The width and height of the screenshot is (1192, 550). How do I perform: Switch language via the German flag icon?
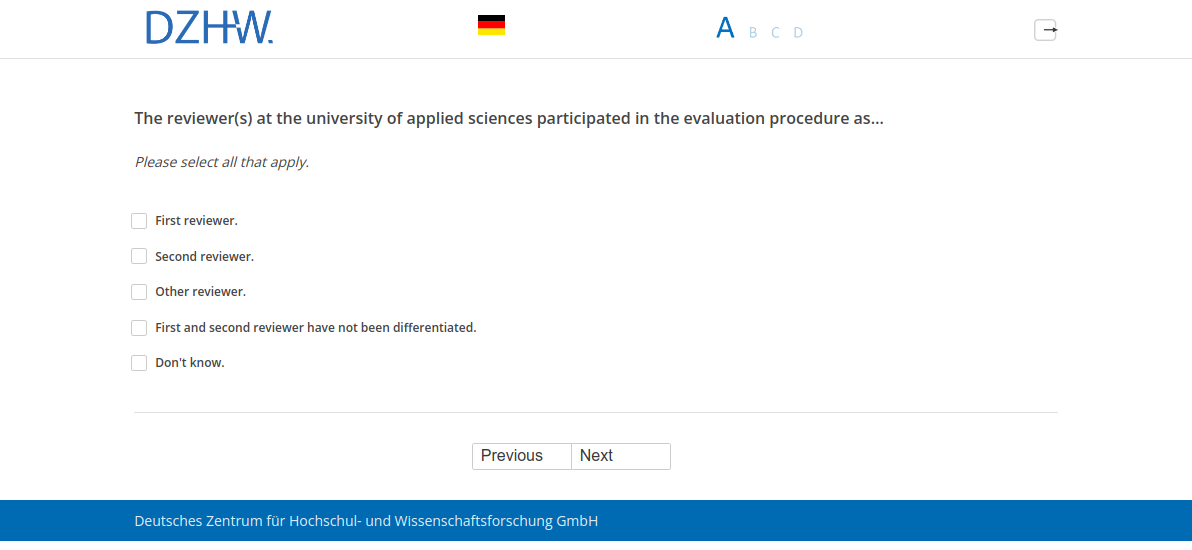(x=491, y=25)
